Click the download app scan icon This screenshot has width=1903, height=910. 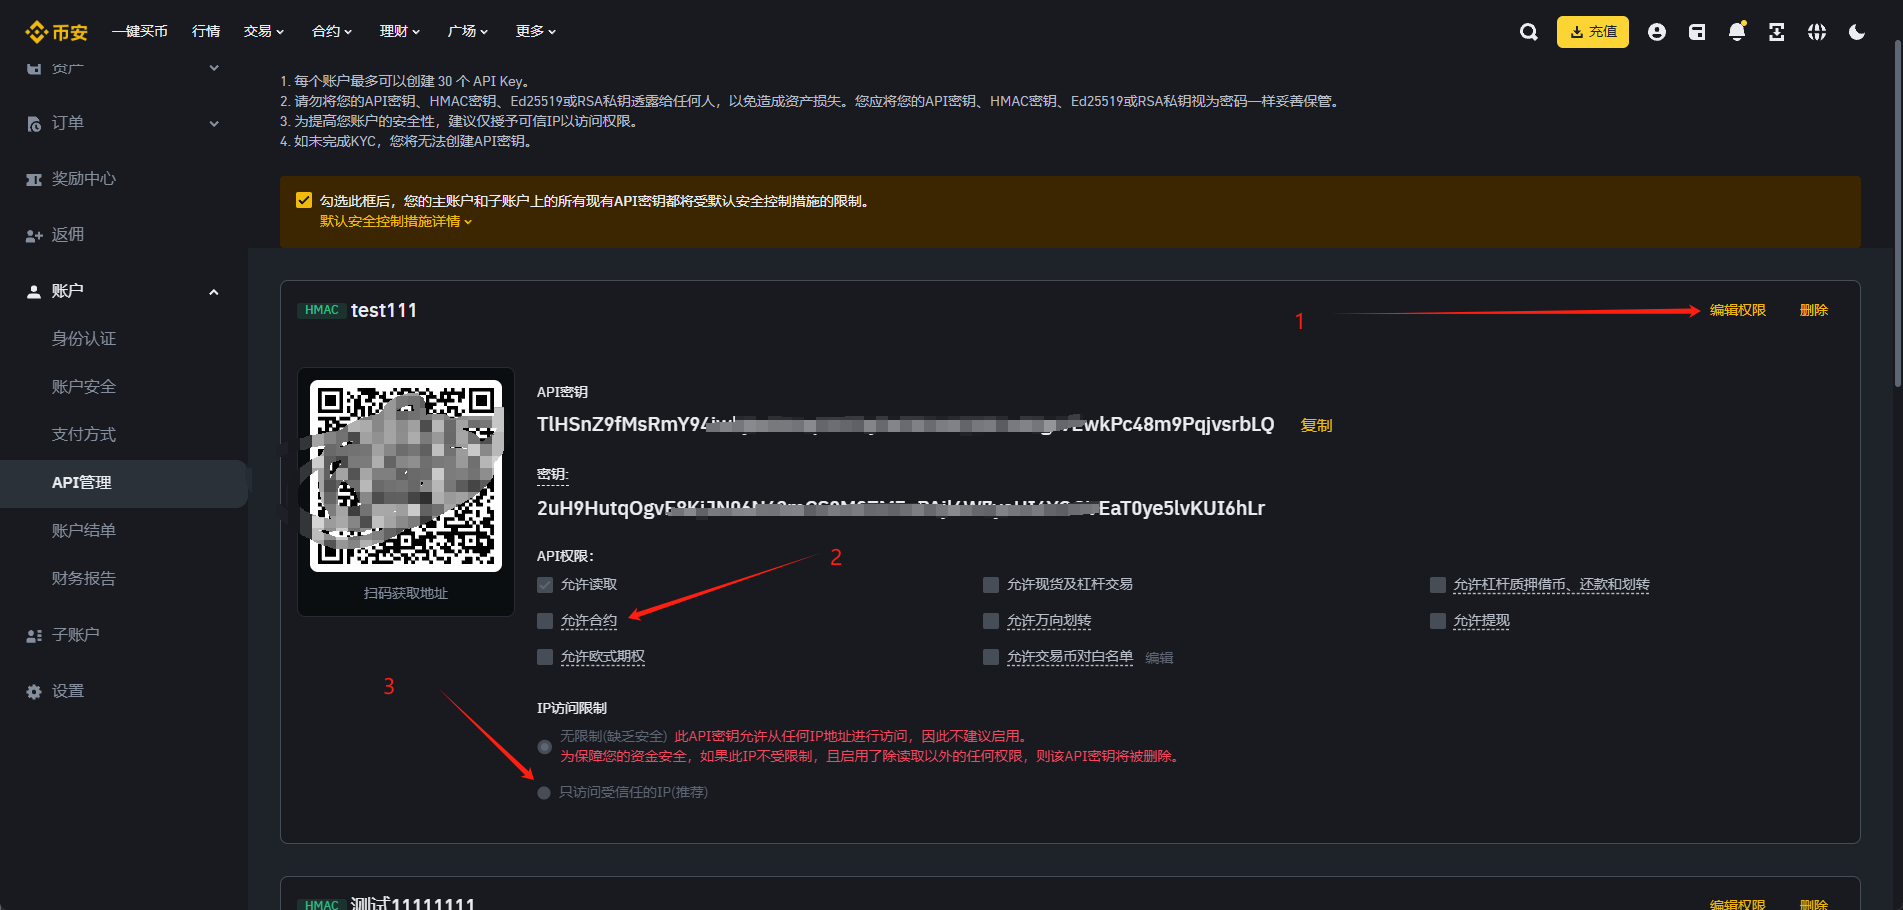coord(1776,32)
